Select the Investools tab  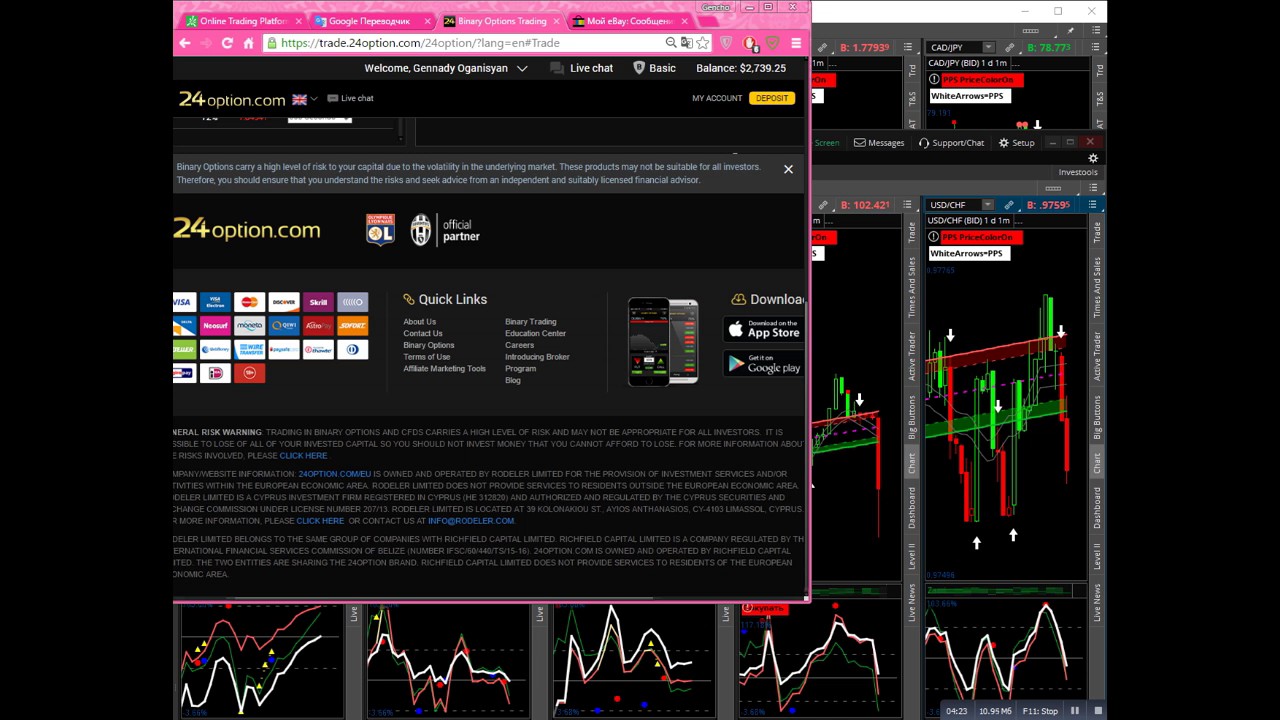pos(1078,172)
